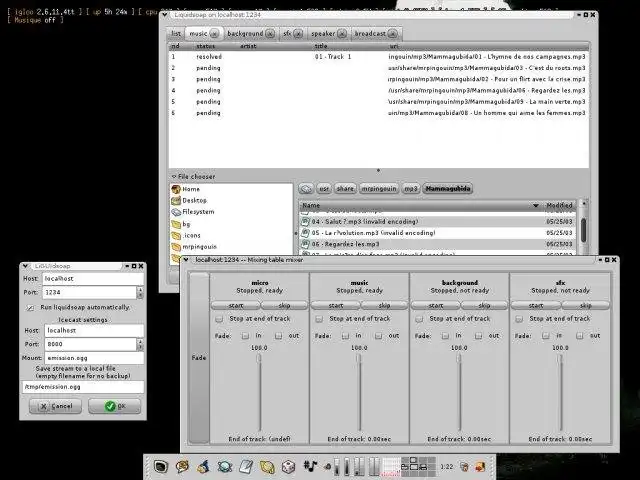Screen dimensions: 640x480
Task: Enable Stop at end of track for music
Action: tap(319, 318)
